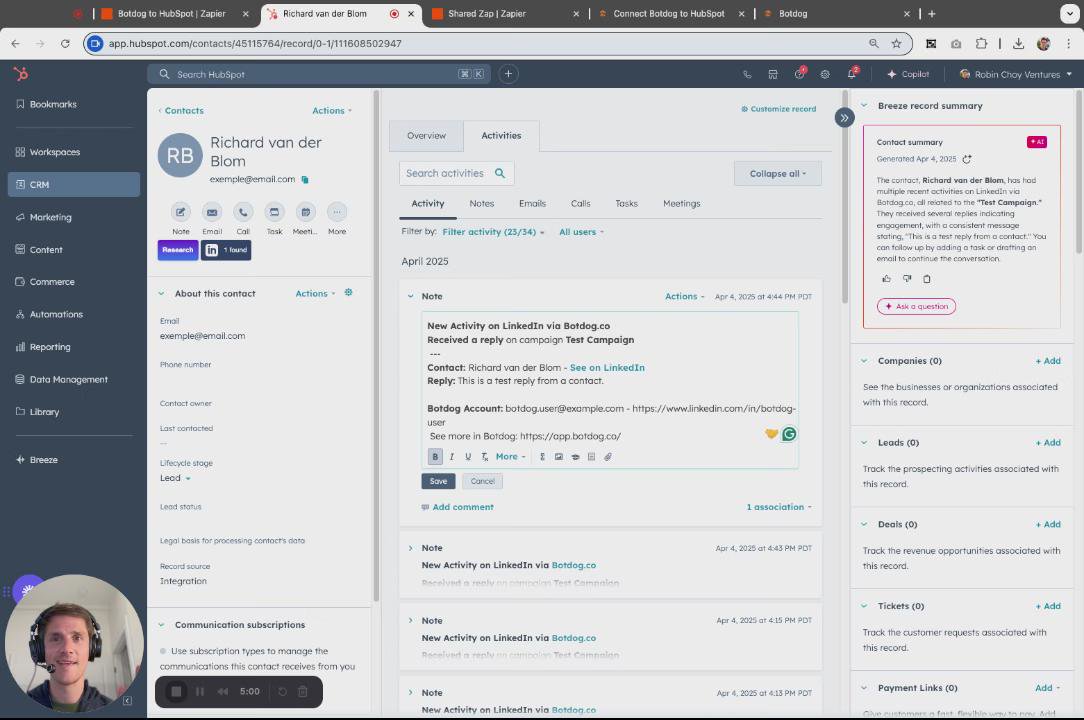
Task: Switch to the Overview tab
Action: pyautogui.click(x=426, y=136)
